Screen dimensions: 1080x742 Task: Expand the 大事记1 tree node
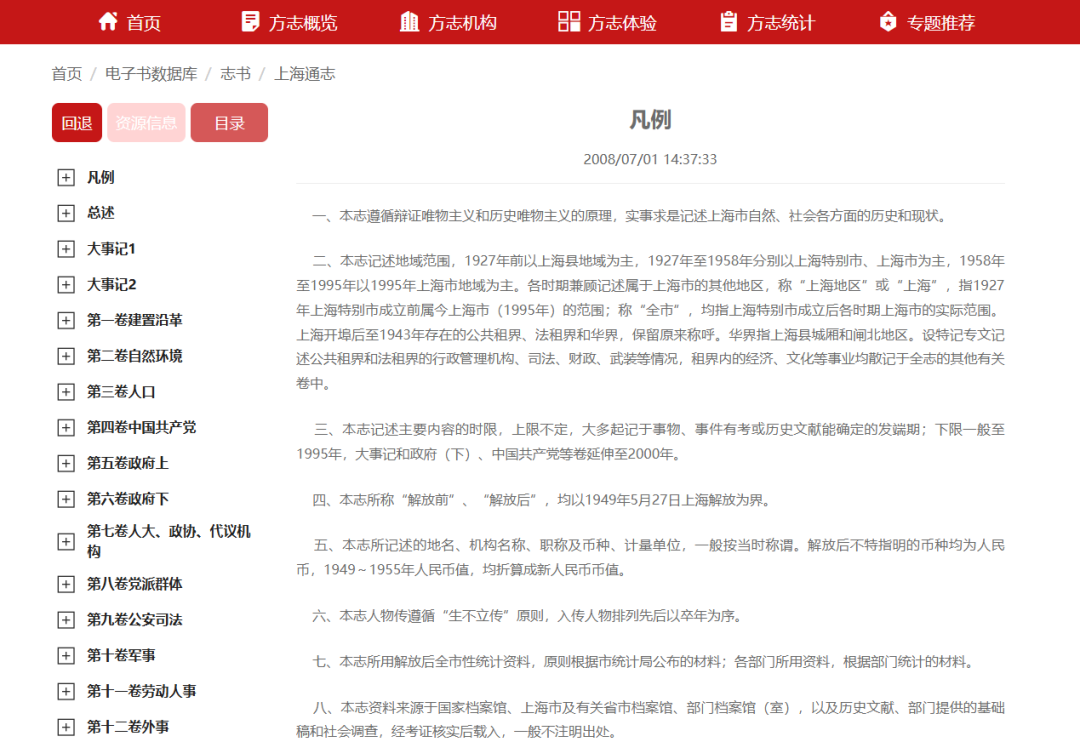65,249
